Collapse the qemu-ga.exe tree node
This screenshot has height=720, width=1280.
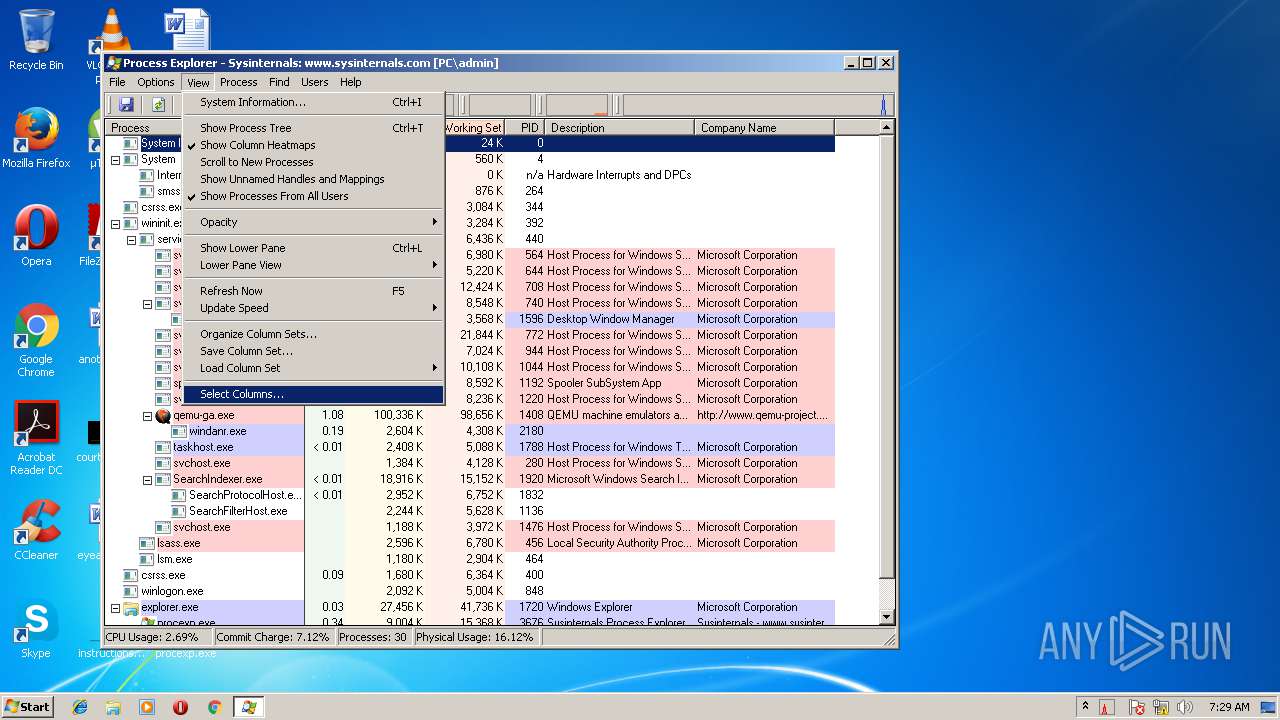[147, 416]
